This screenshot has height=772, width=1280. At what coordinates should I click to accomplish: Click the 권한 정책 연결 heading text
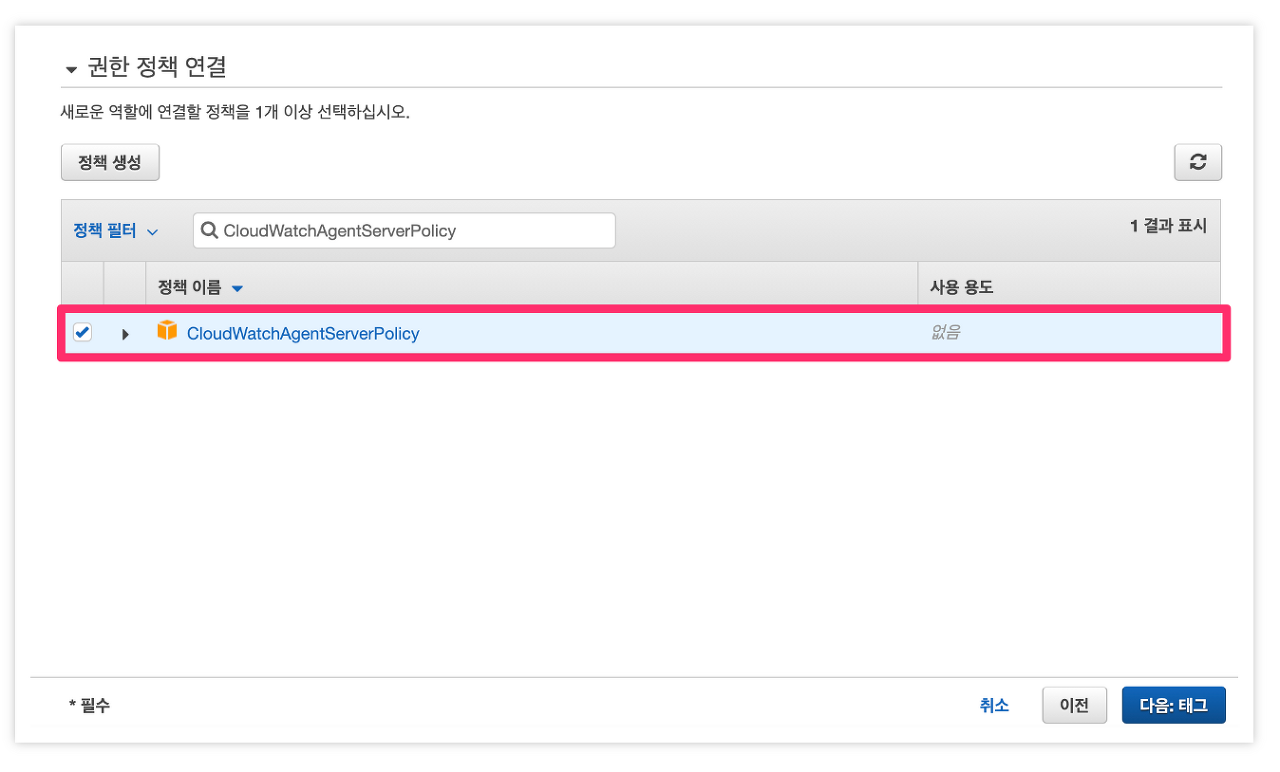click(x=157, y=68)
